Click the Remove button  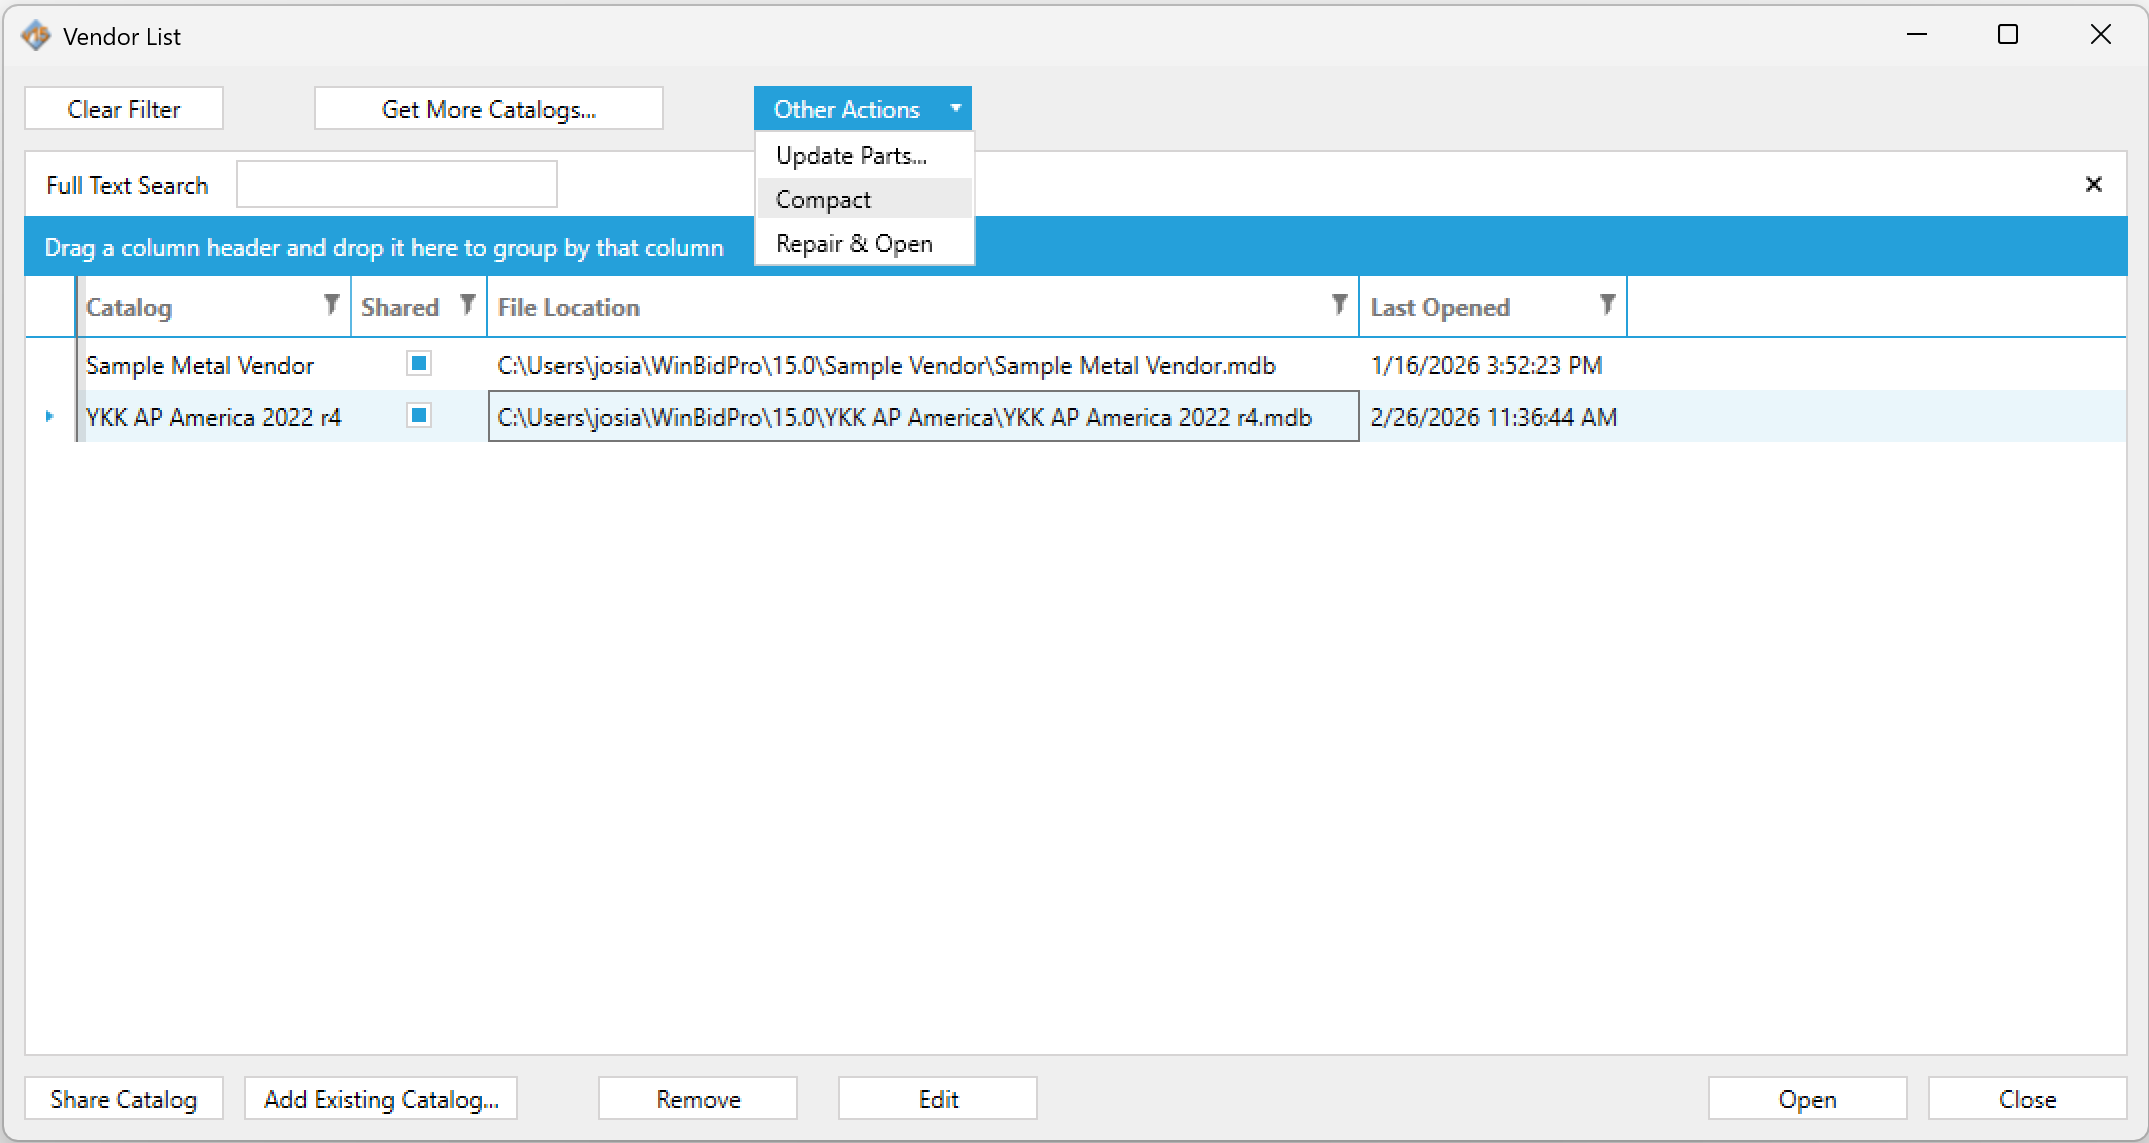698,1099
